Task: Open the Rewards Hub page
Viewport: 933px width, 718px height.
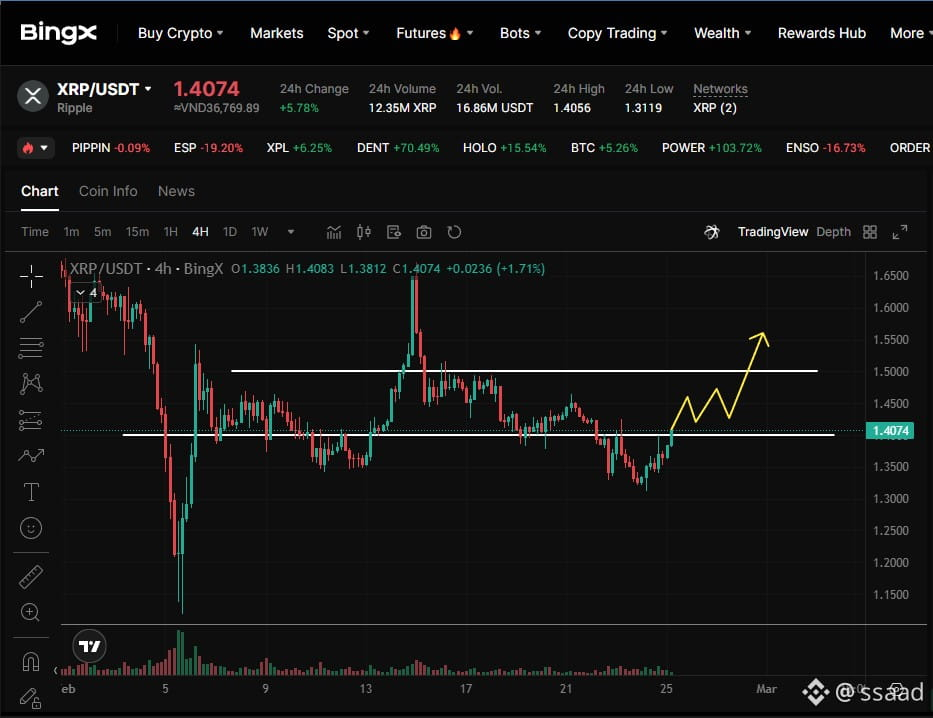Action: 822,33
